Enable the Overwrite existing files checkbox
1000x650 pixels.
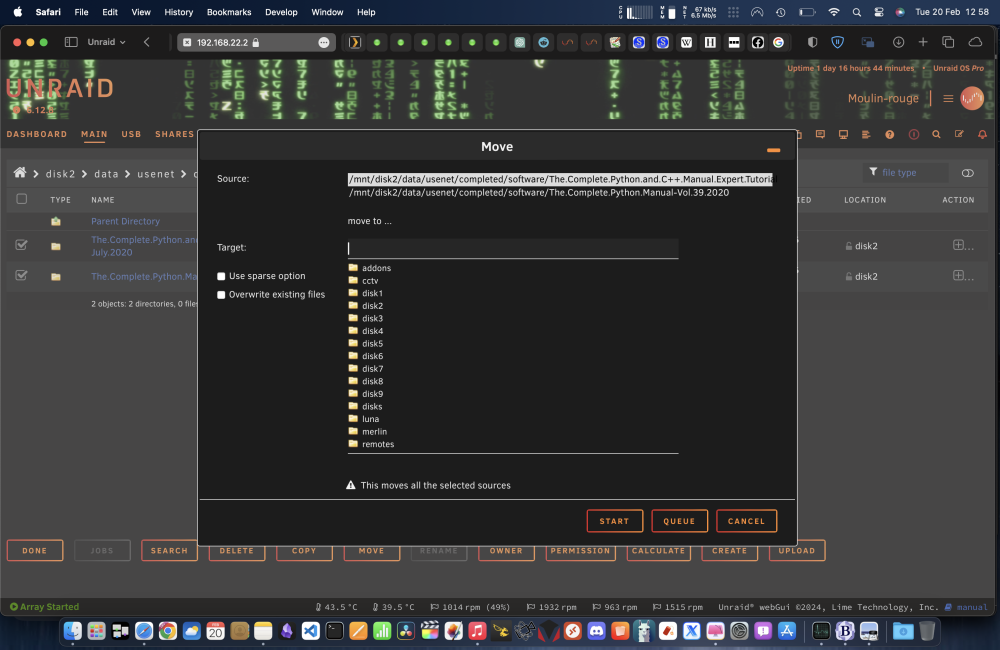pos(221,295)
